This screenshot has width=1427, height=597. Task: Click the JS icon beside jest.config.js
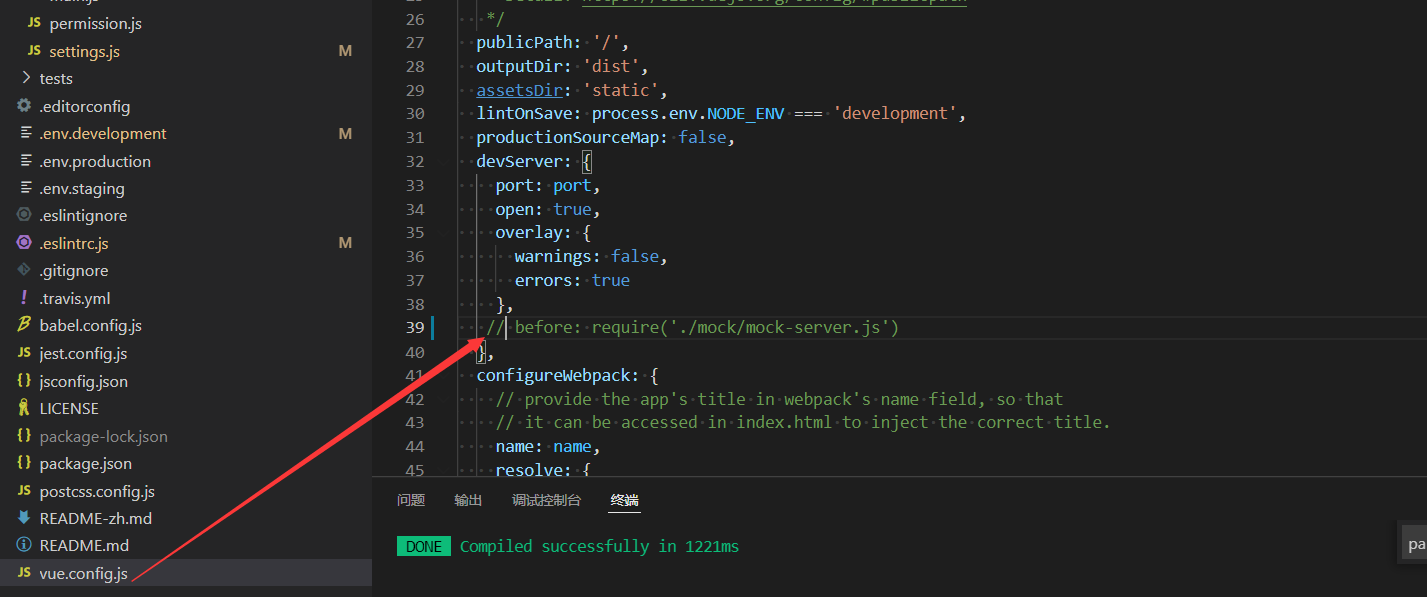pos(24,353)
